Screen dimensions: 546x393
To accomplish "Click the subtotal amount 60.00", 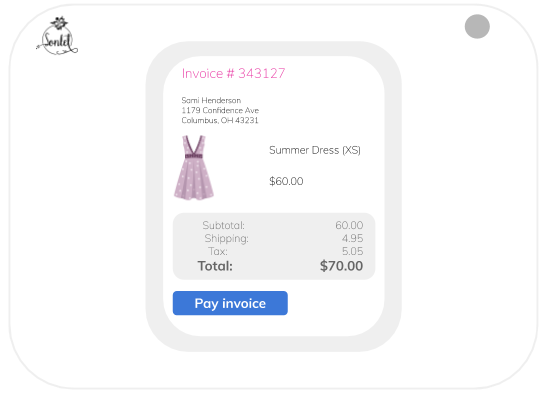I will (349, 225).
